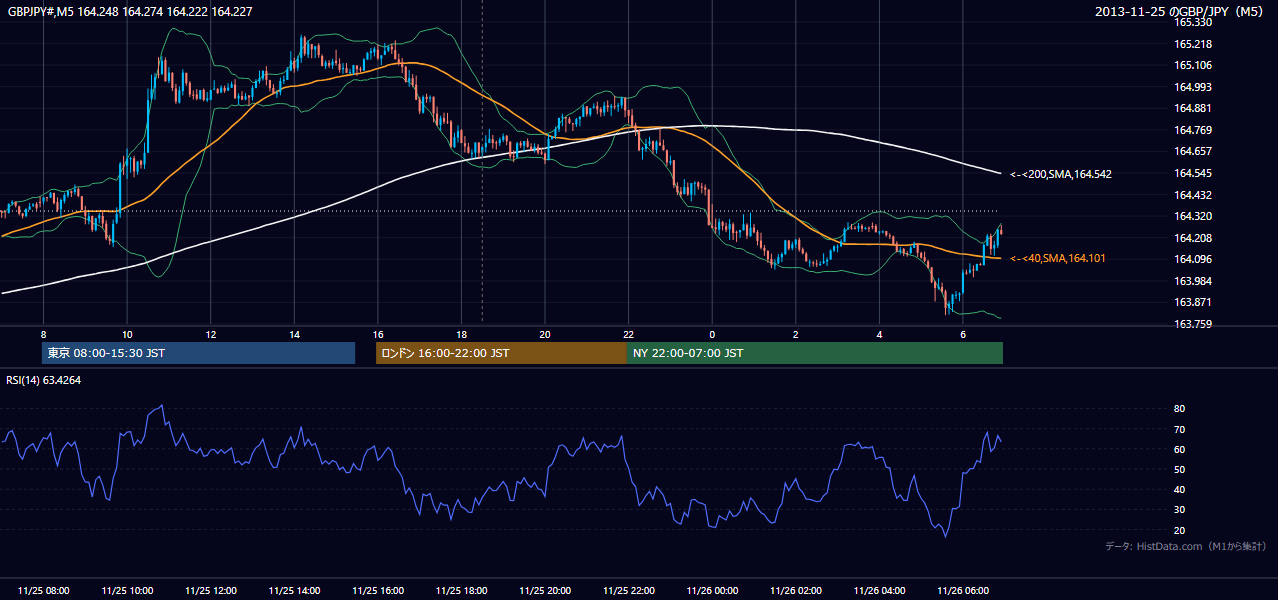Click the '11/25 18:00' bottom time label
1278x600 pixels.
[x=462, y=591]
